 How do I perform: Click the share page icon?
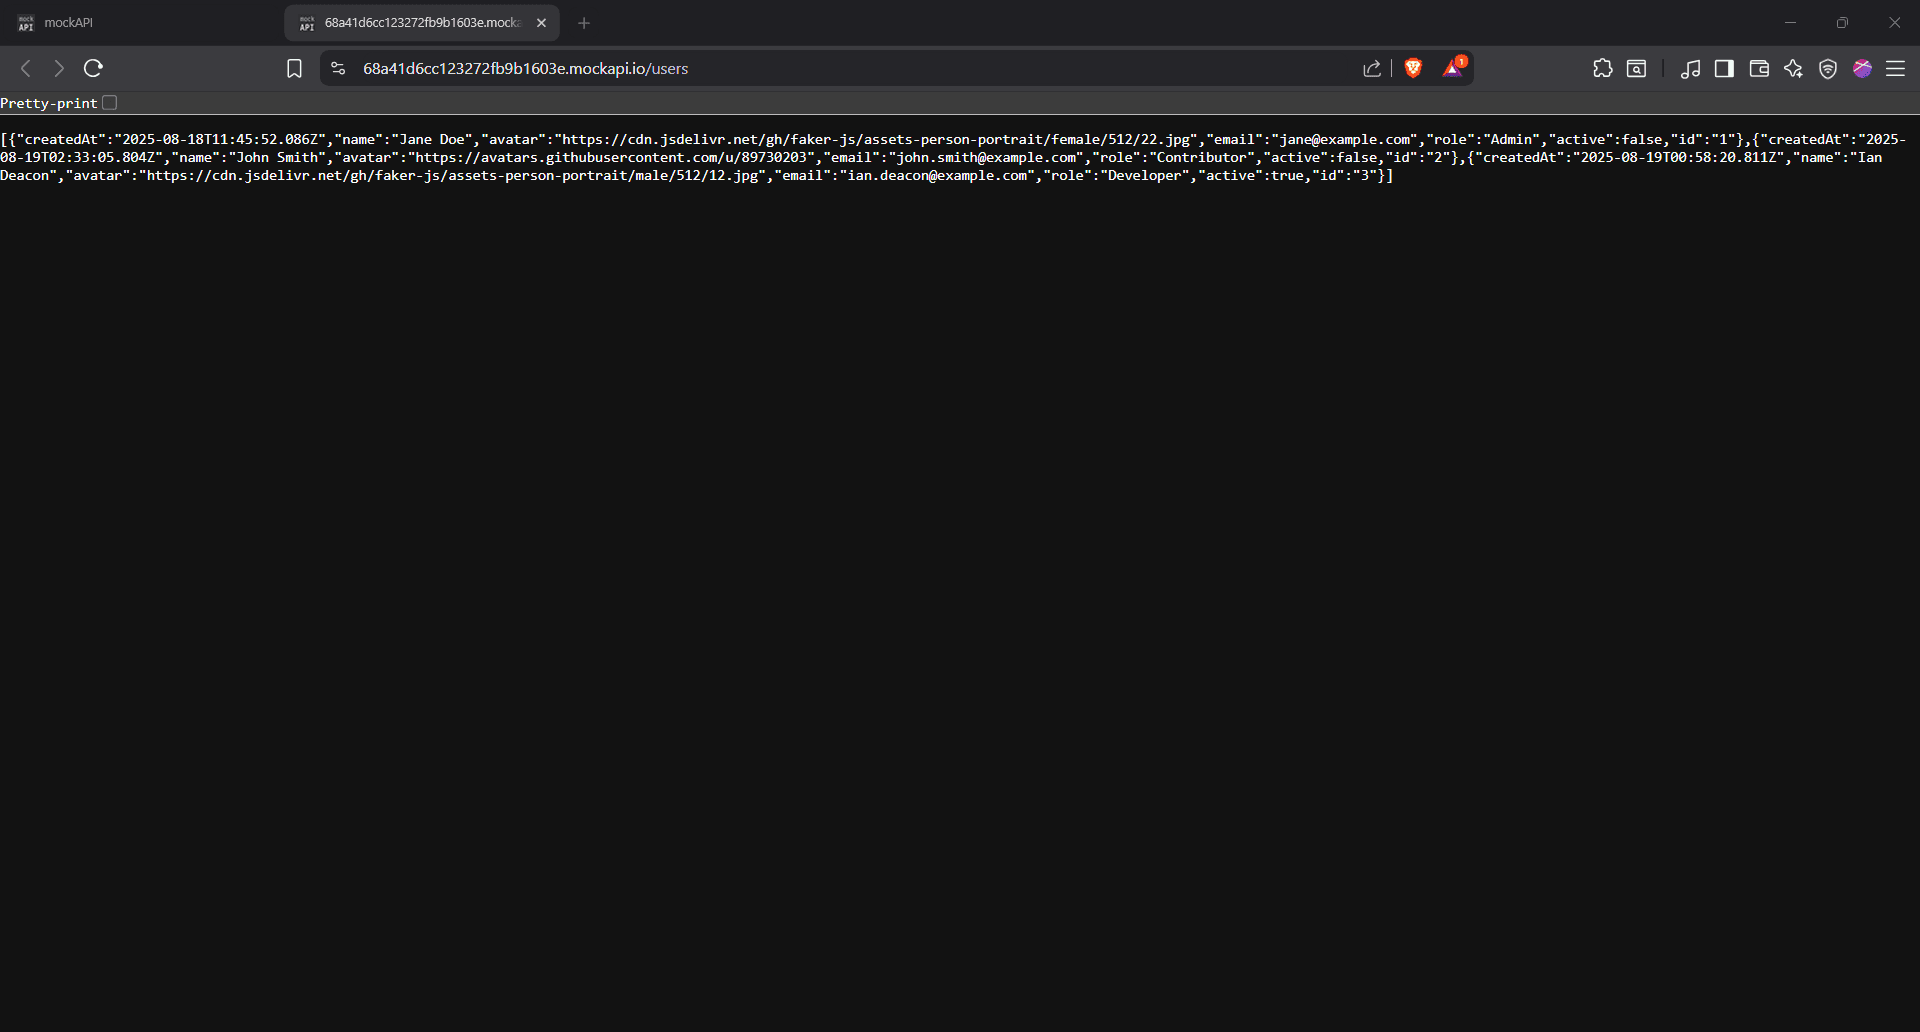[x=1372, y=68]
